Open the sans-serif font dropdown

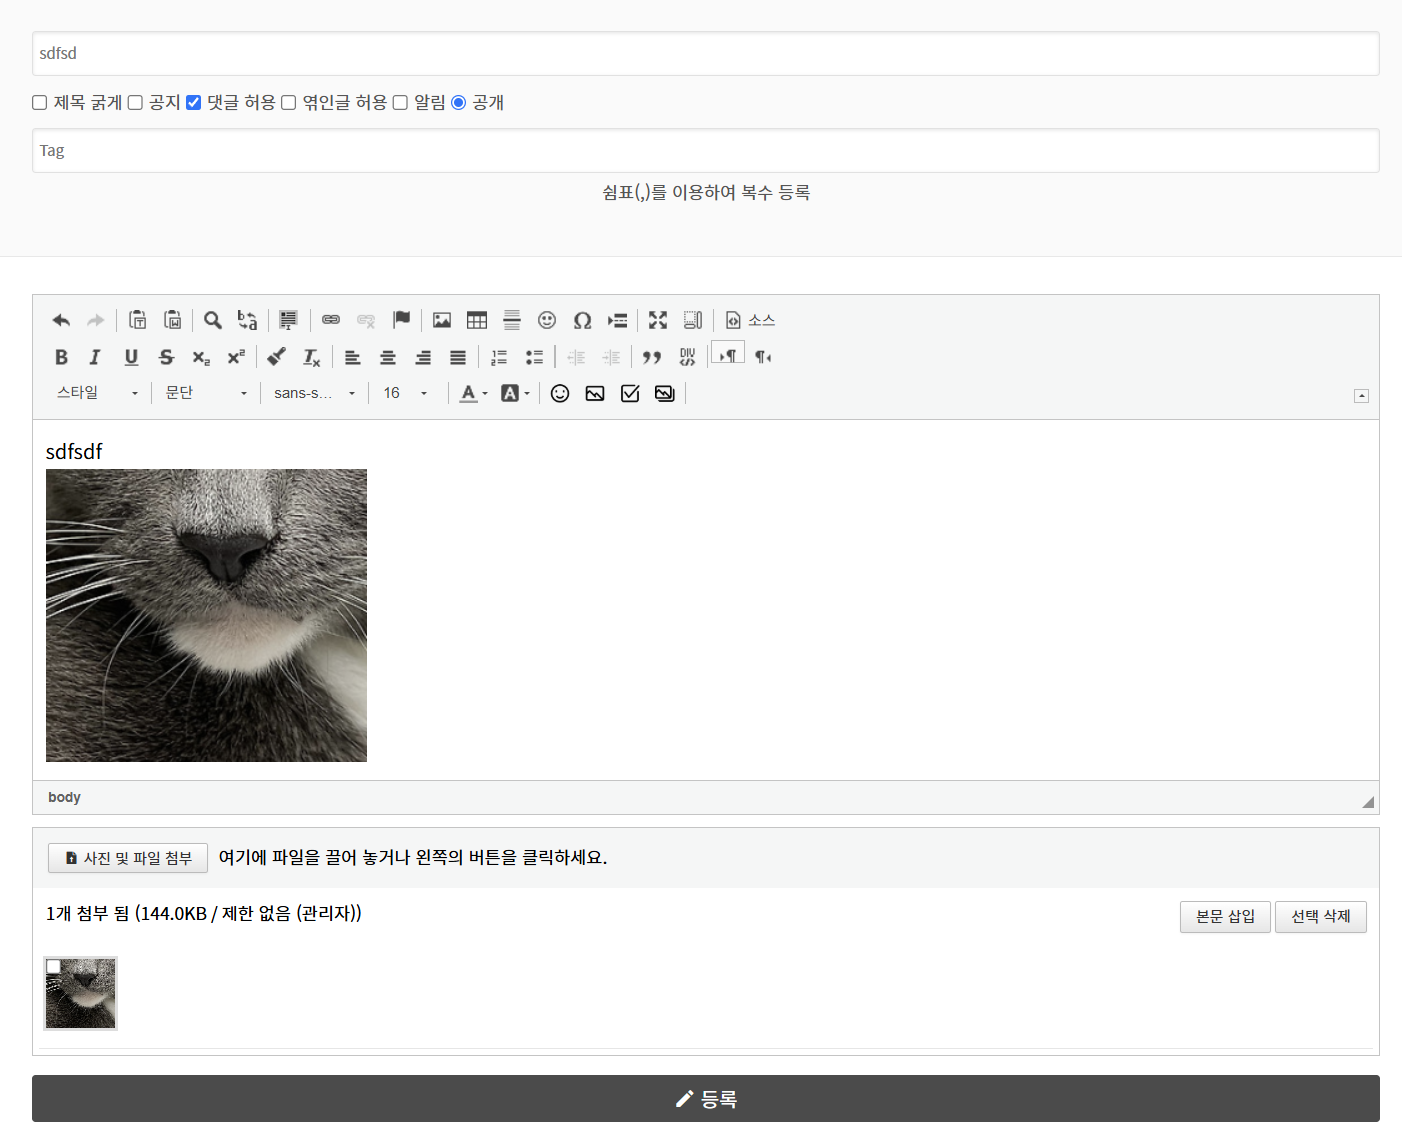coord(315,393)
